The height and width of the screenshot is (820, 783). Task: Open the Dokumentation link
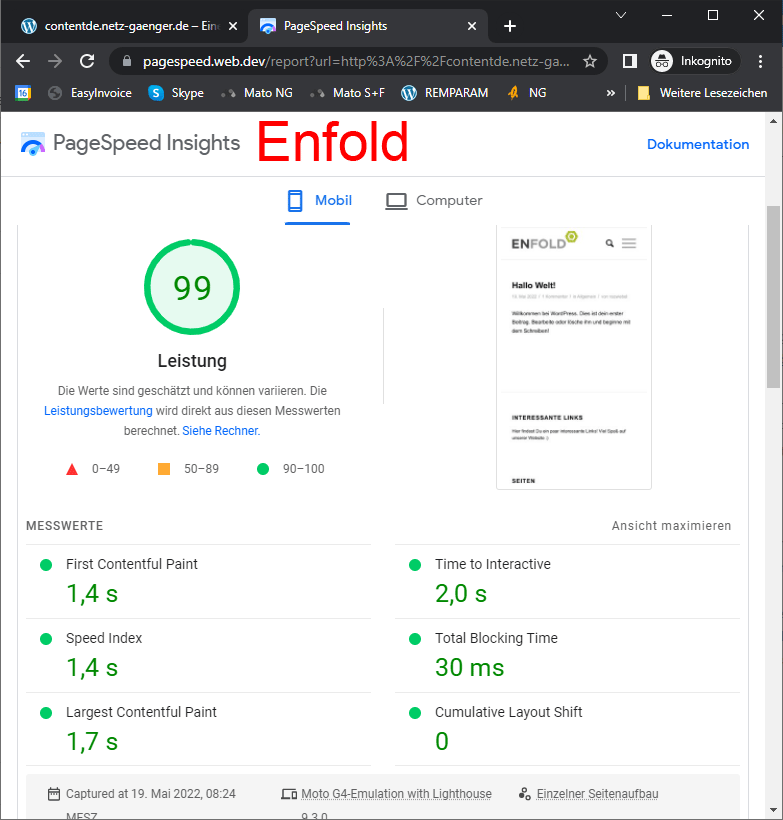[698, 144]
